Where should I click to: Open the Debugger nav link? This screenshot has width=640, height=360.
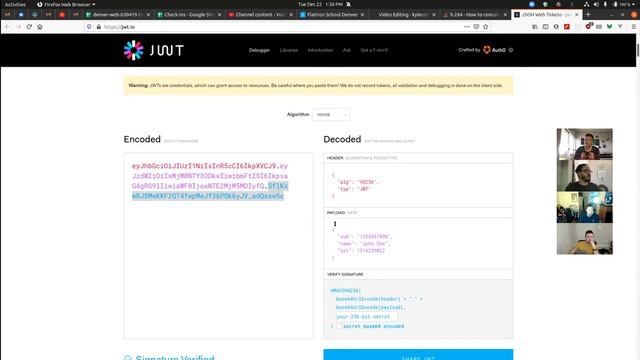[260, 50]
